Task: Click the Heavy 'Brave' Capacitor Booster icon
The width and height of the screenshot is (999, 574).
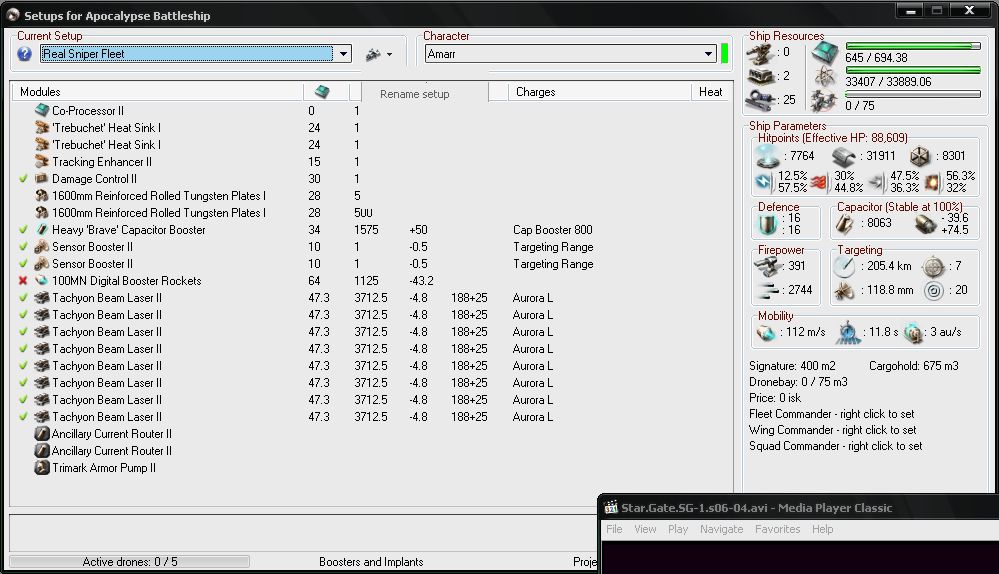Action: [42, 229]
